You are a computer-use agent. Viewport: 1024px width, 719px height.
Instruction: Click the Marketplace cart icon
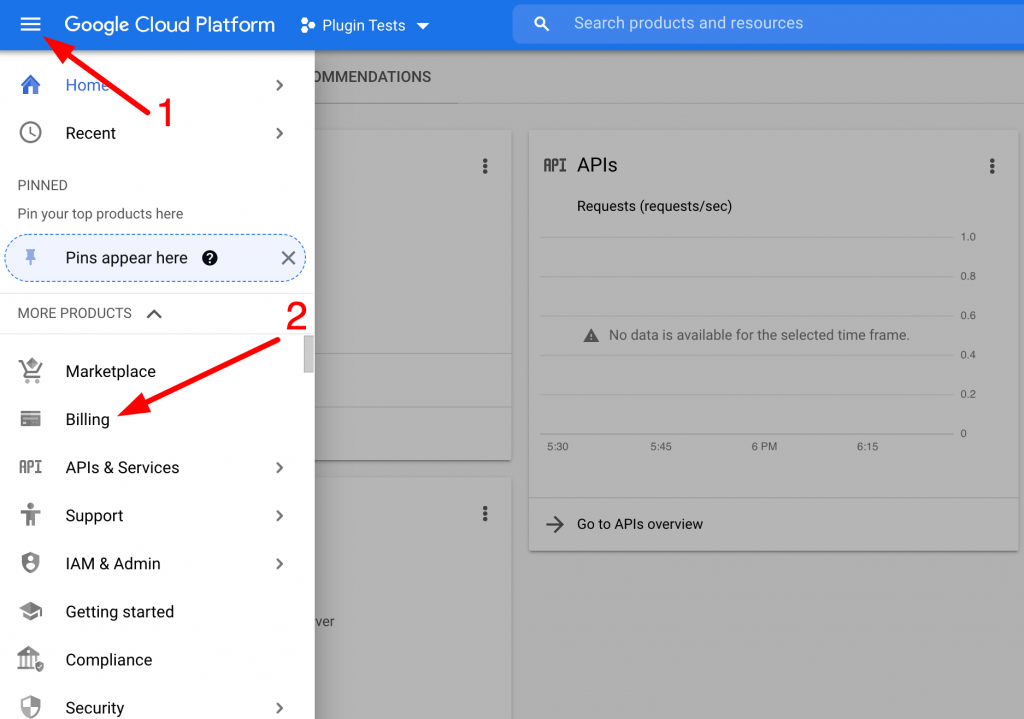31,370
